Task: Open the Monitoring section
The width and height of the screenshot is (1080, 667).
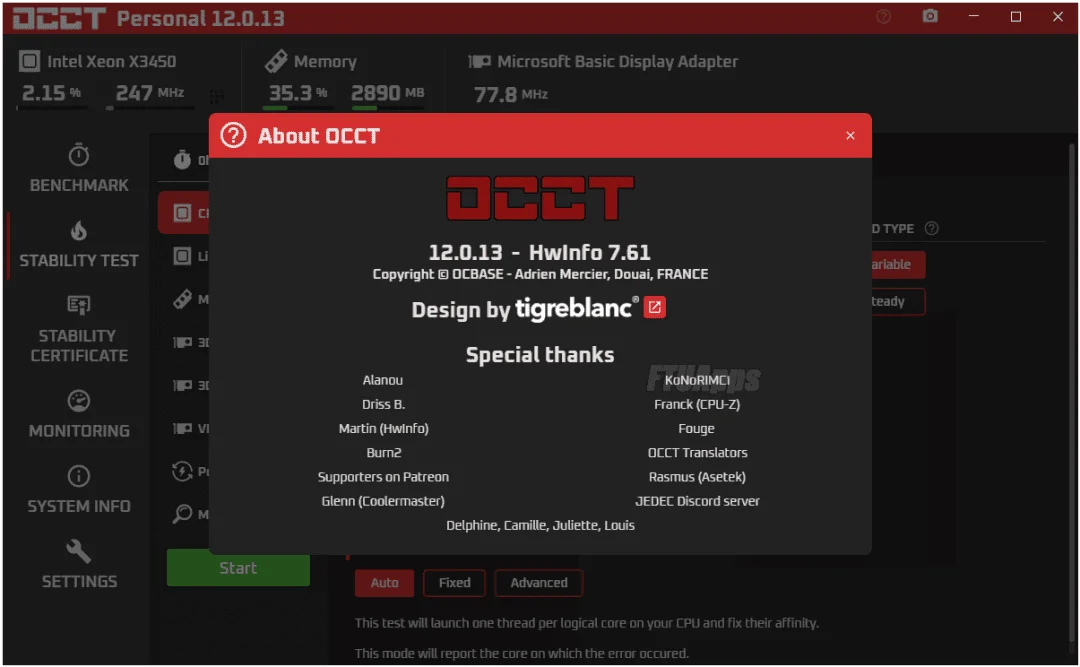Action: pos(79,414)
